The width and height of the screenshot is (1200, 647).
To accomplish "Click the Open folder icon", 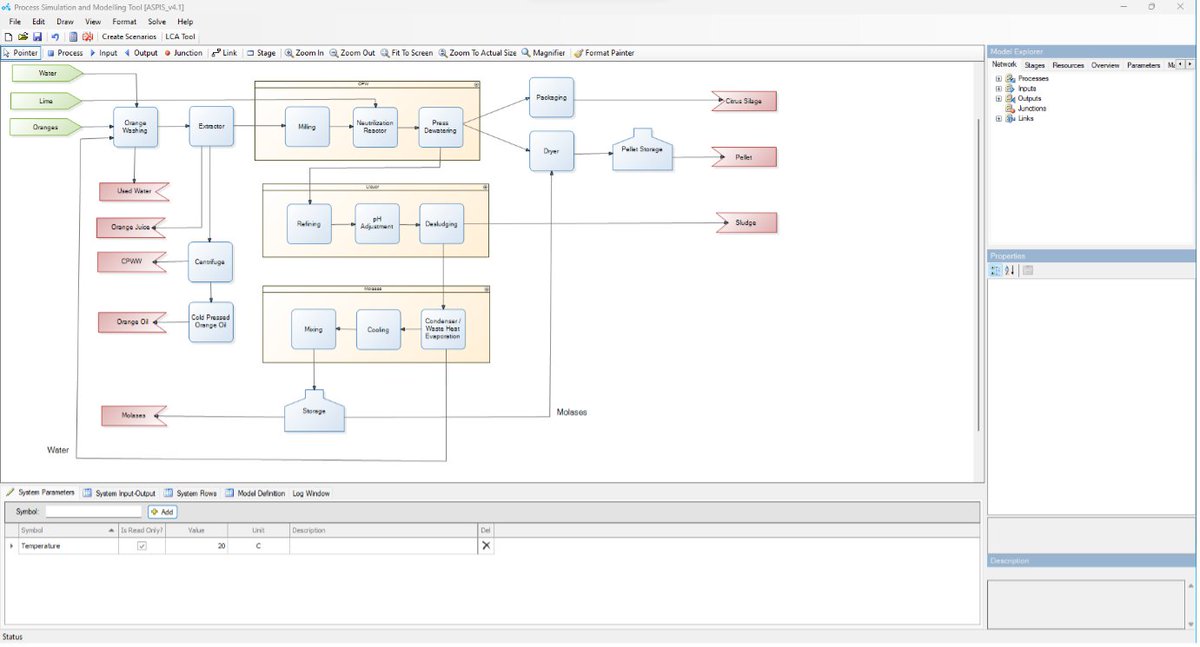I will (x=22, y=37).
